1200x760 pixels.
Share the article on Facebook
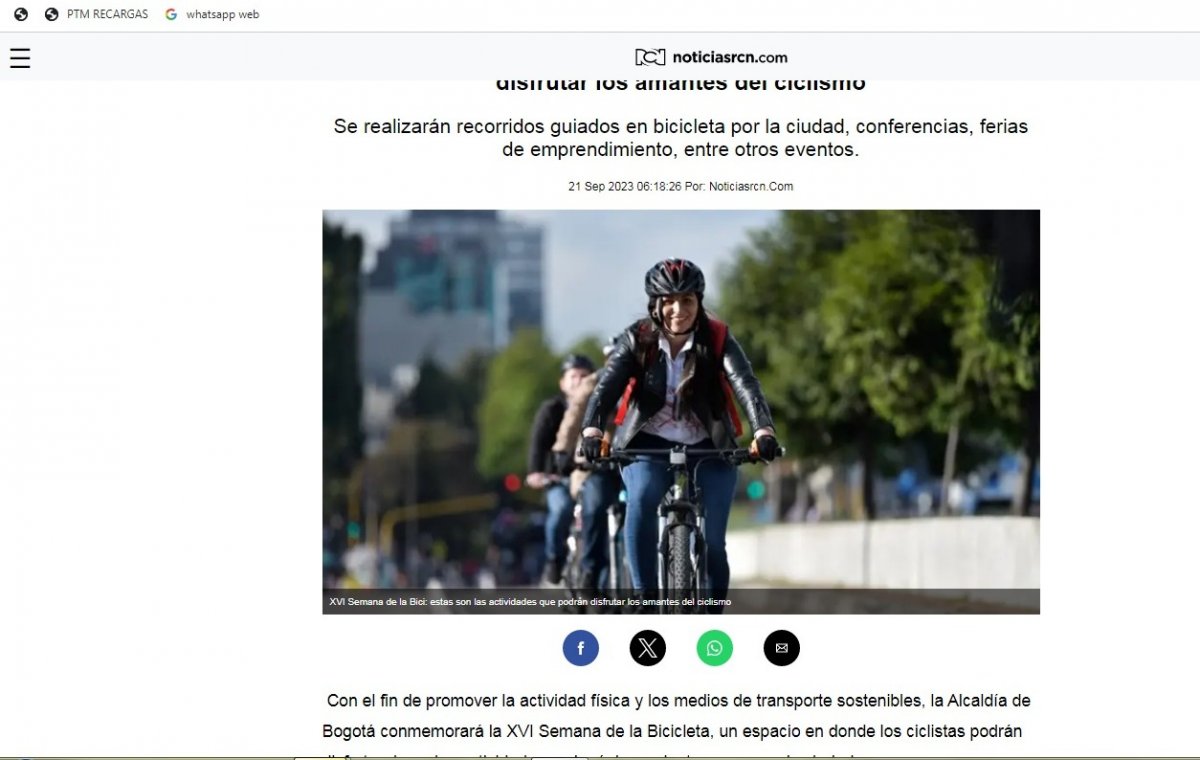[x=580, y=648]
